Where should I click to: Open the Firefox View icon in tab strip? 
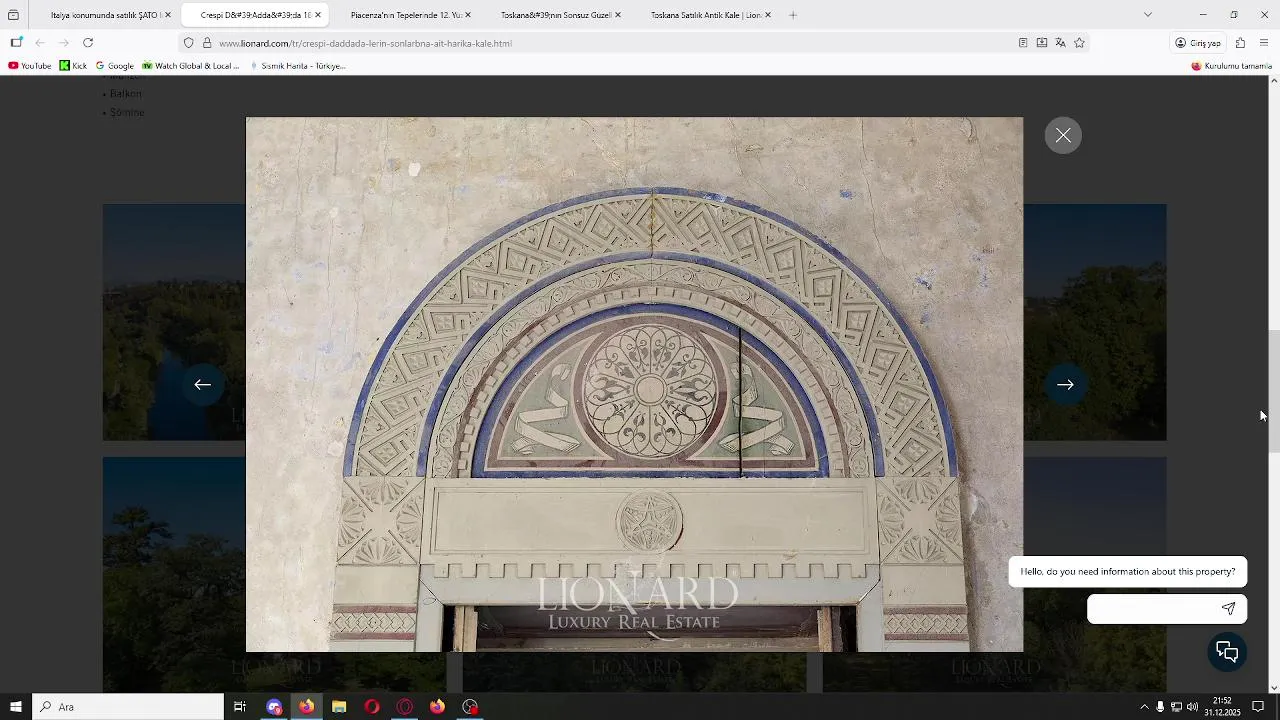click(x=13, y=15)
